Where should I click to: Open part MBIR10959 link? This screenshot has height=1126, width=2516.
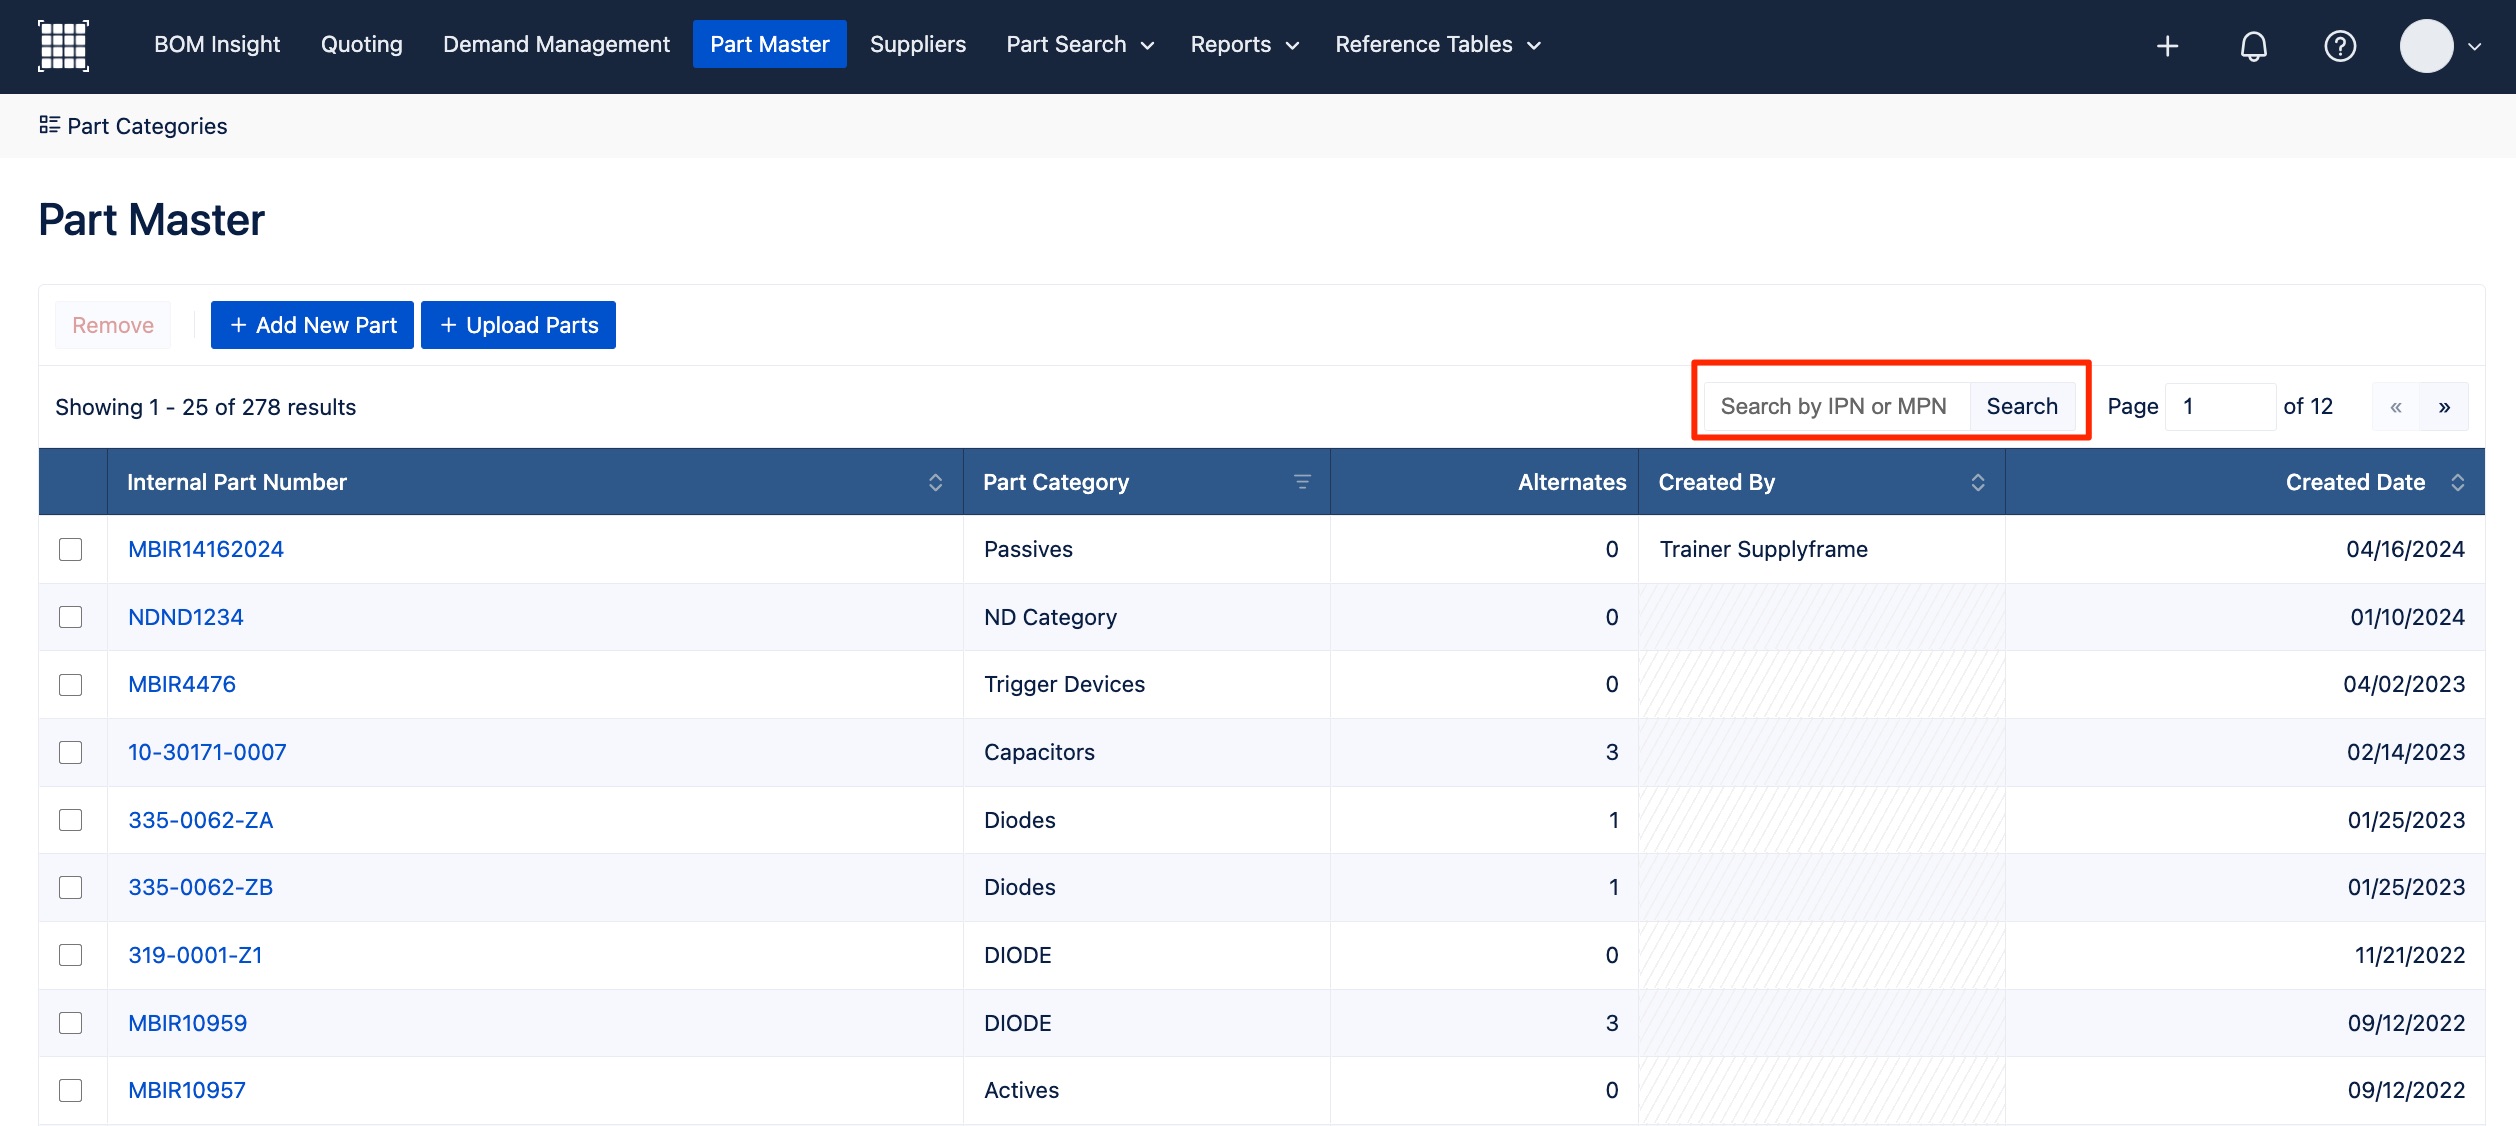tap(188, 1023)
